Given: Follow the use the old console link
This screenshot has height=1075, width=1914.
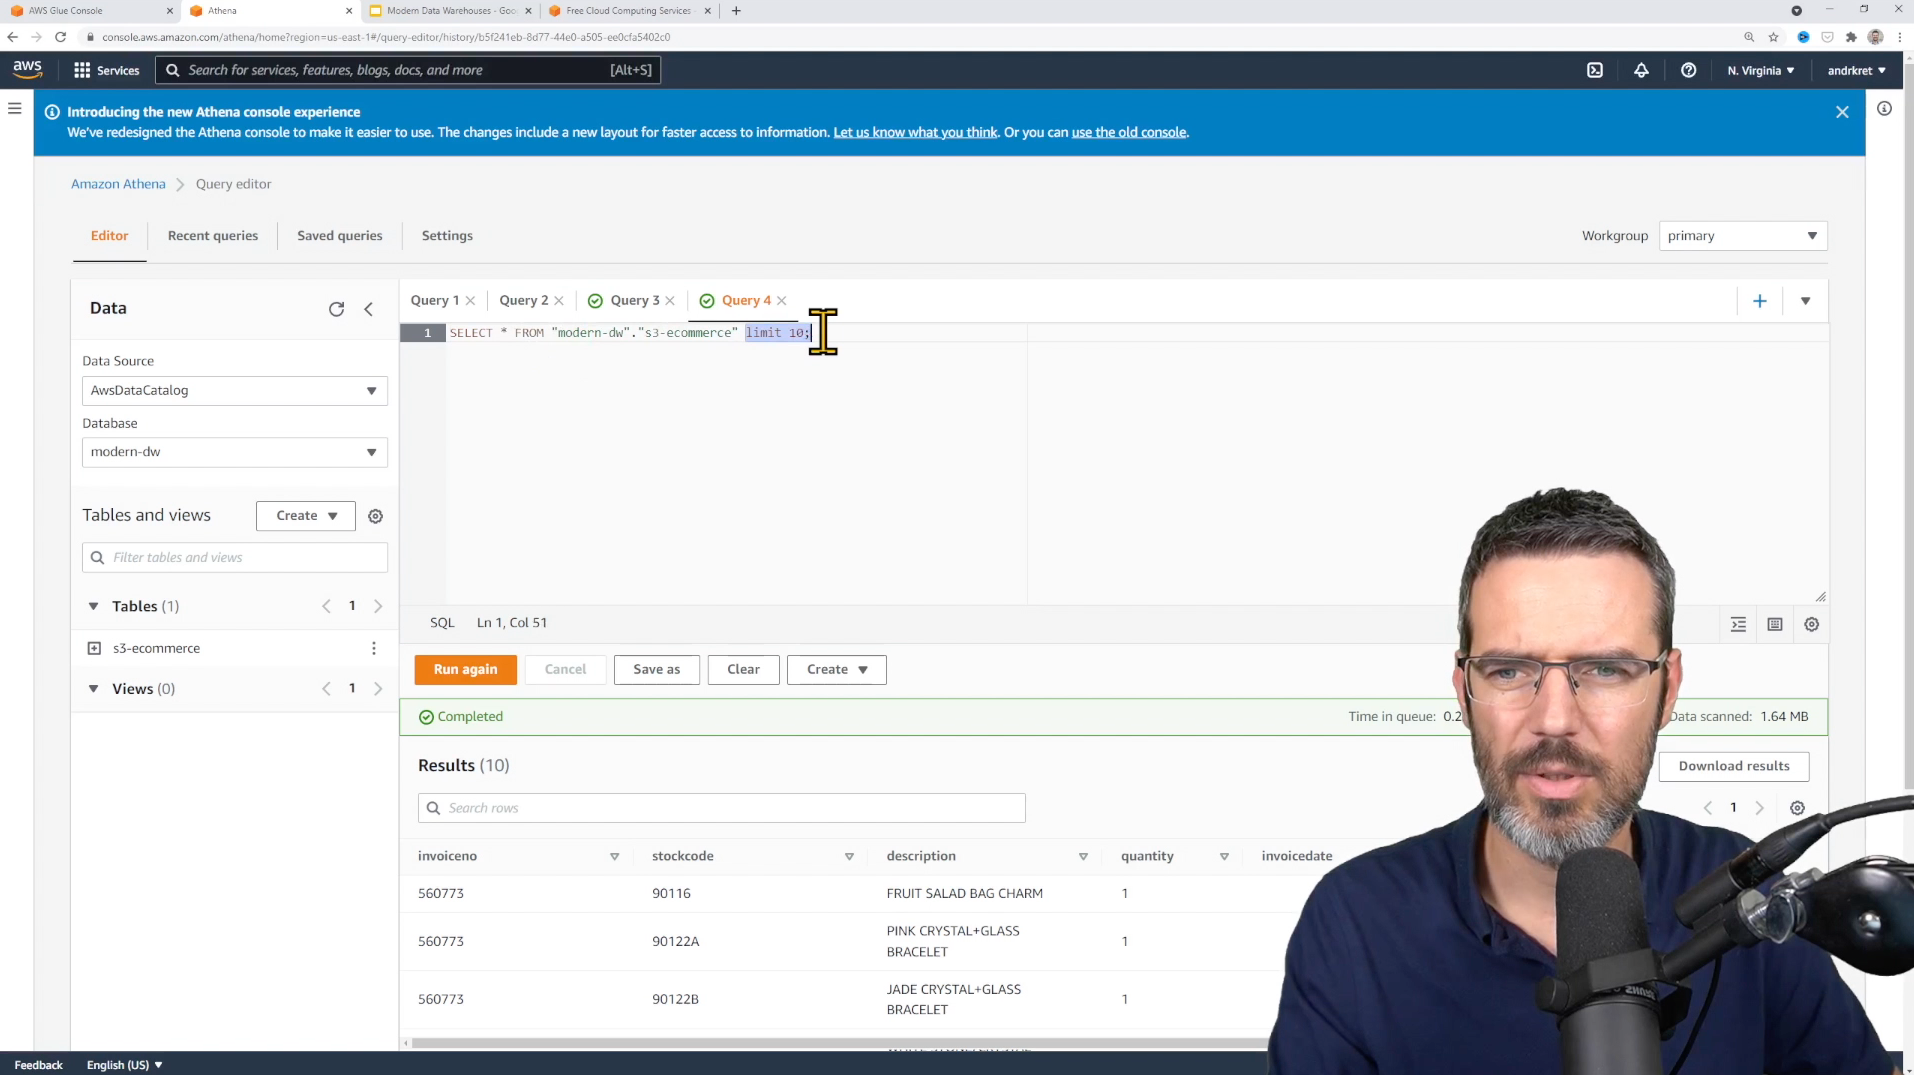Looking at the screenshot, I should click(x=1129, y=132).
